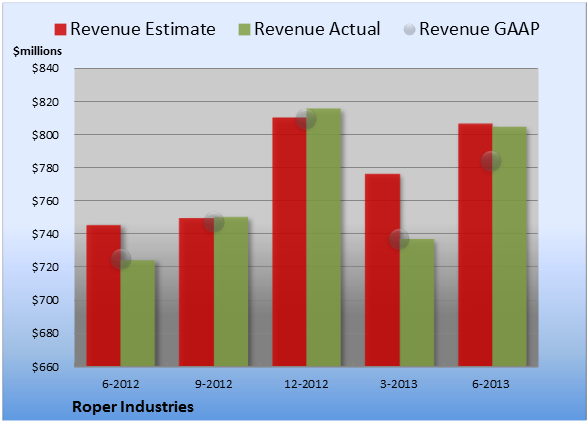This screenshot has width=588, height=422.
Task: Click the '$660' y-axis value
Action: [x=45, y=366]
